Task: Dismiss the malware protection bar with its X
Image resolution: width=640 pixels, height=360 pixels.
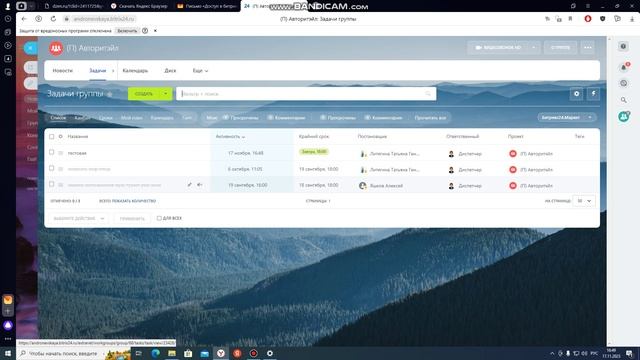Action: tap(155, 31)
